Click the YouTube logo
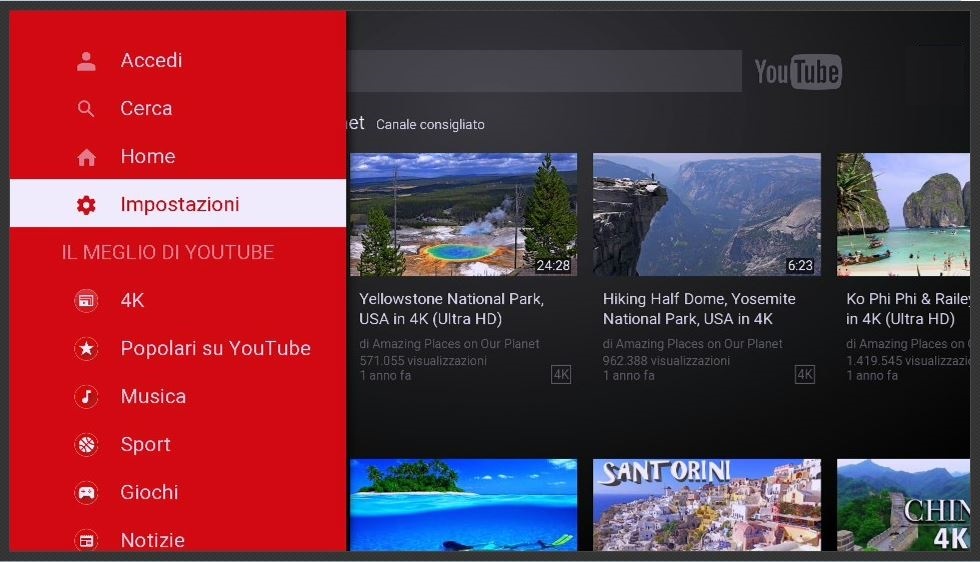Viewport: 980px width, 562px height. 798,71
